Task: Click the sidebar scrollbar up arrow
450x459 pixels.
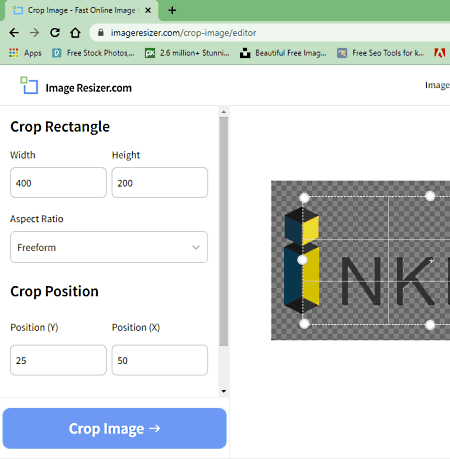Action: pyautogui.click(x=224, y=112)
